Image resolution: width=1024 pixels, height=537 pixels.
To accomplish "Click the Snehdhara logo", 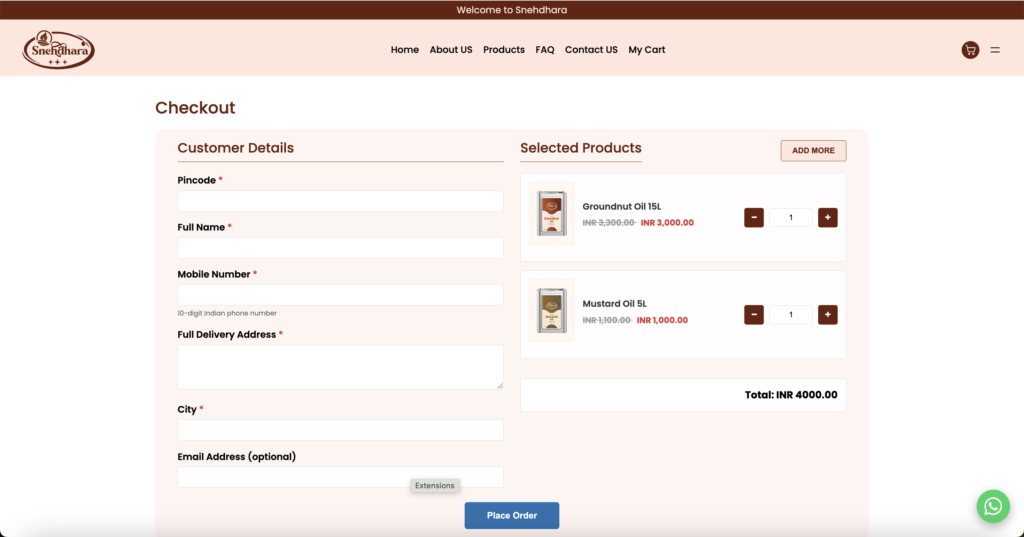I will pos(58,49).
